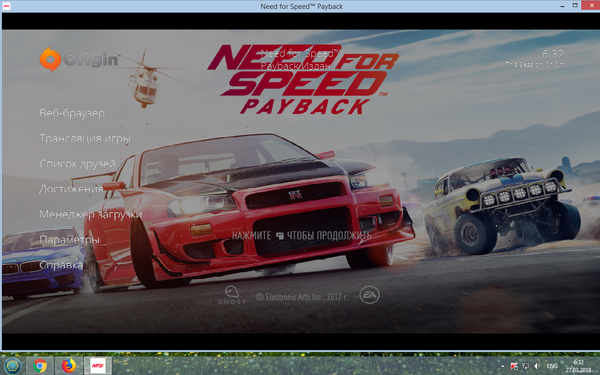This screenshot has width=600, height=375.
Task: Select Трансляция игры in the overlay menu
Action: coord(85,139)
